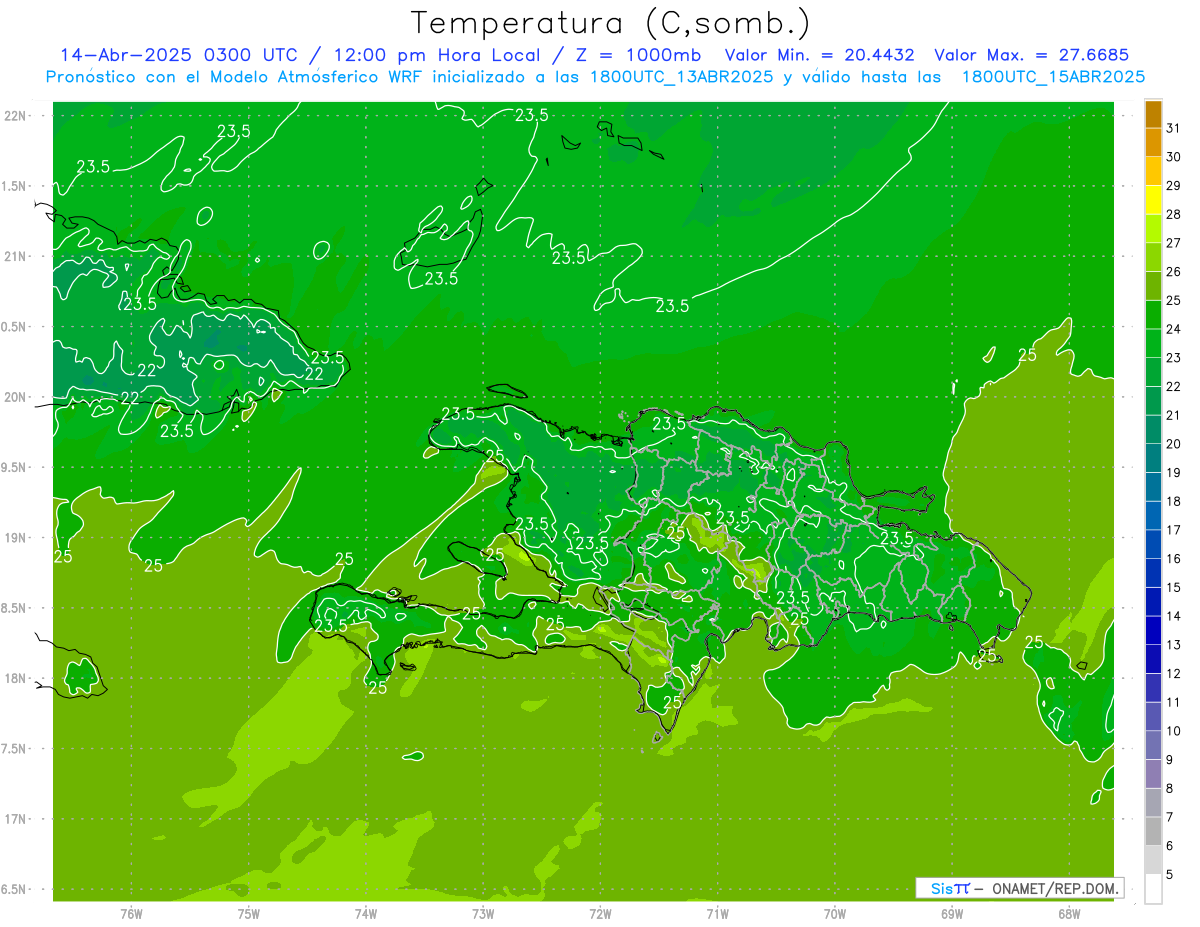The width and height of the screenshot is (1200, 927).
Task: Click the colorbar label '24'
Action: coord(1173,329)
